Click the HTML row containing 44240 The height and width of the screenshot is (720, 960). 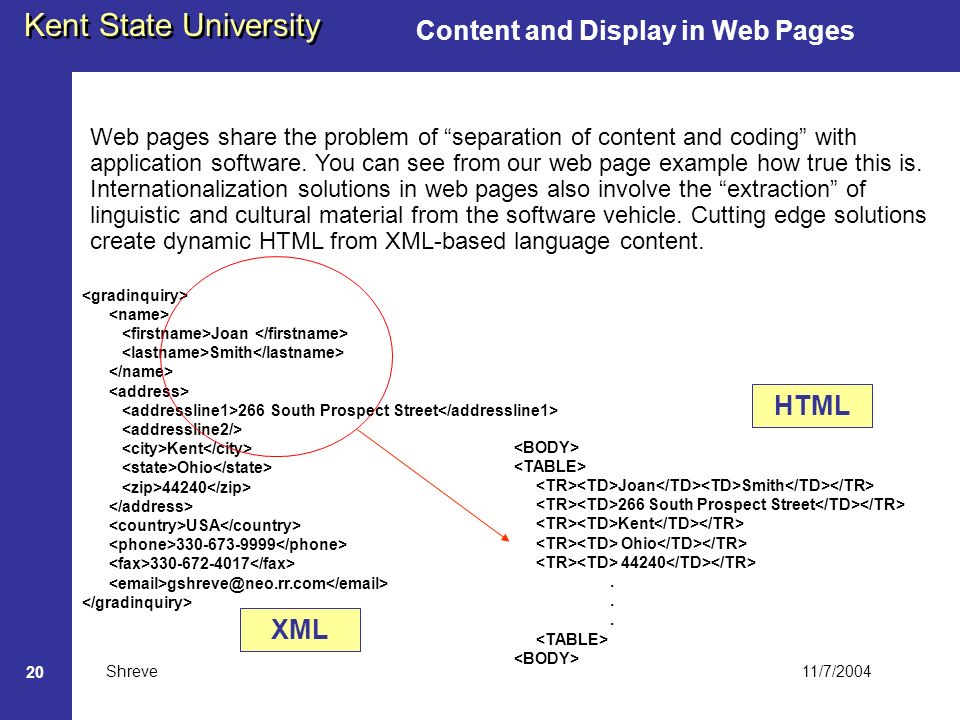point(645,562)
